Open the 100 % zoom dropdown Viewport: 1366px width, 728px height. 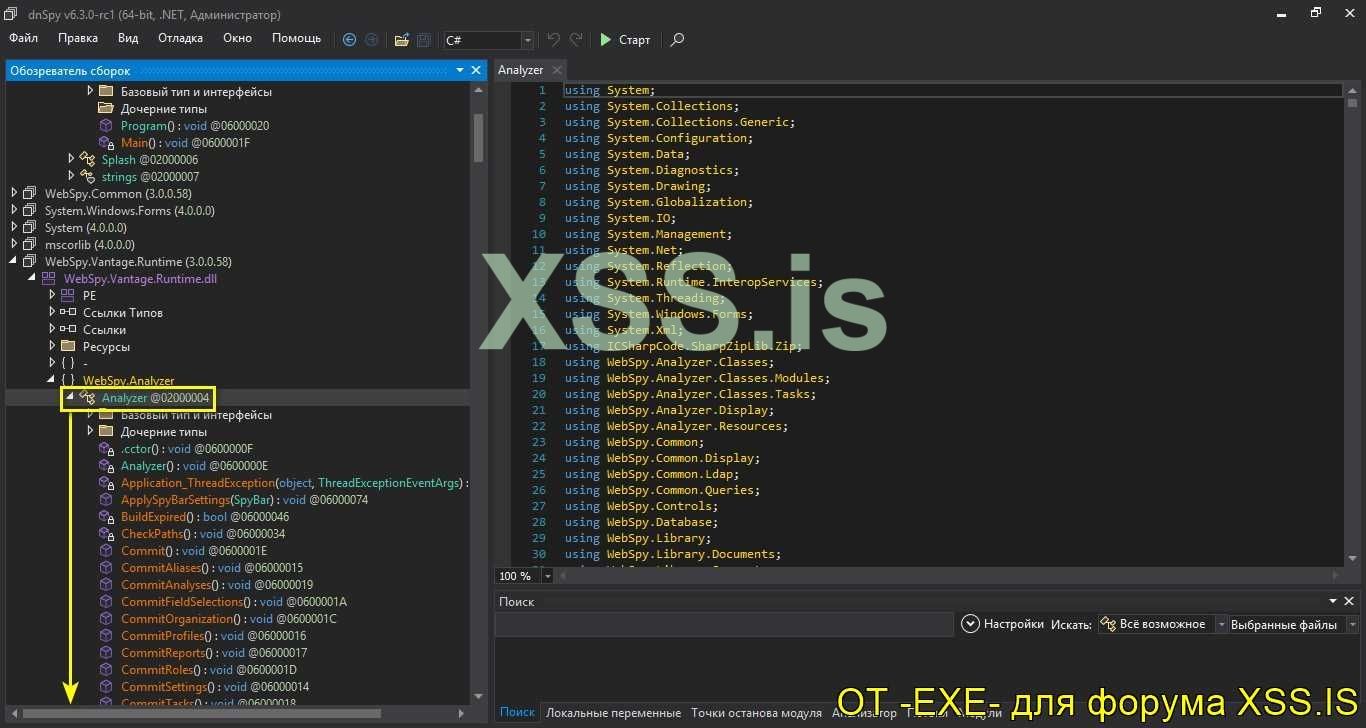point(547,576)
